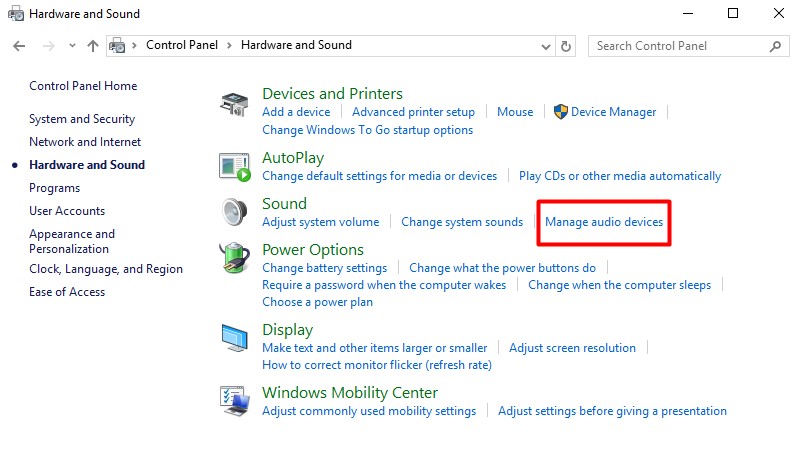Viewport: 798px width, 461px height.
Task: Expand the address bar history dropdown
Action: tap(545, 46)
